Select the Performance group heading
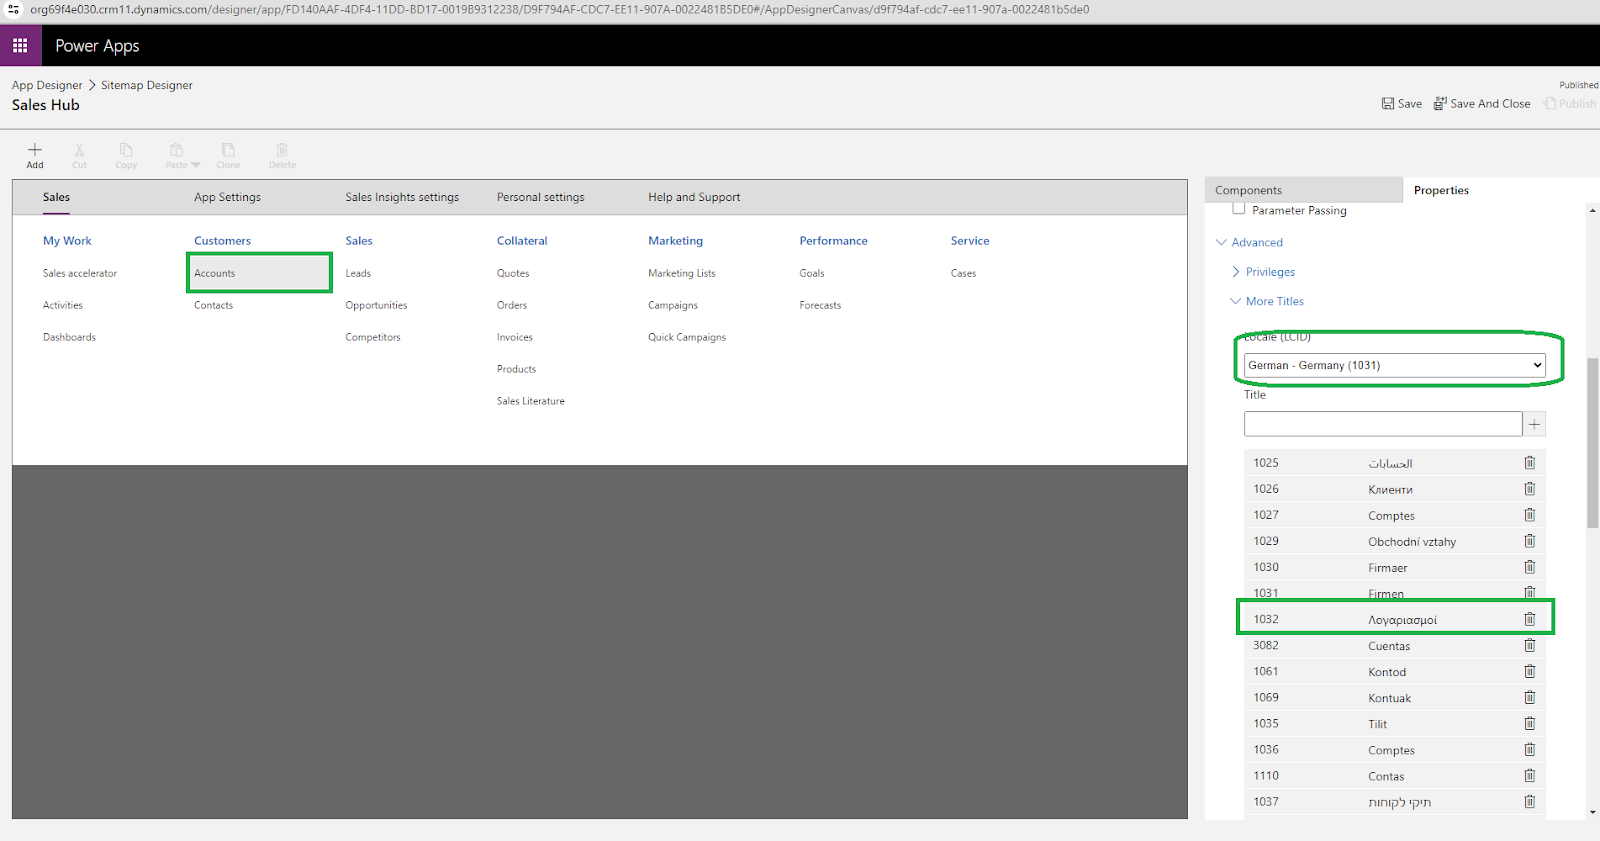The width and height of the screenshot is (1600, 841). click(833, 241)
